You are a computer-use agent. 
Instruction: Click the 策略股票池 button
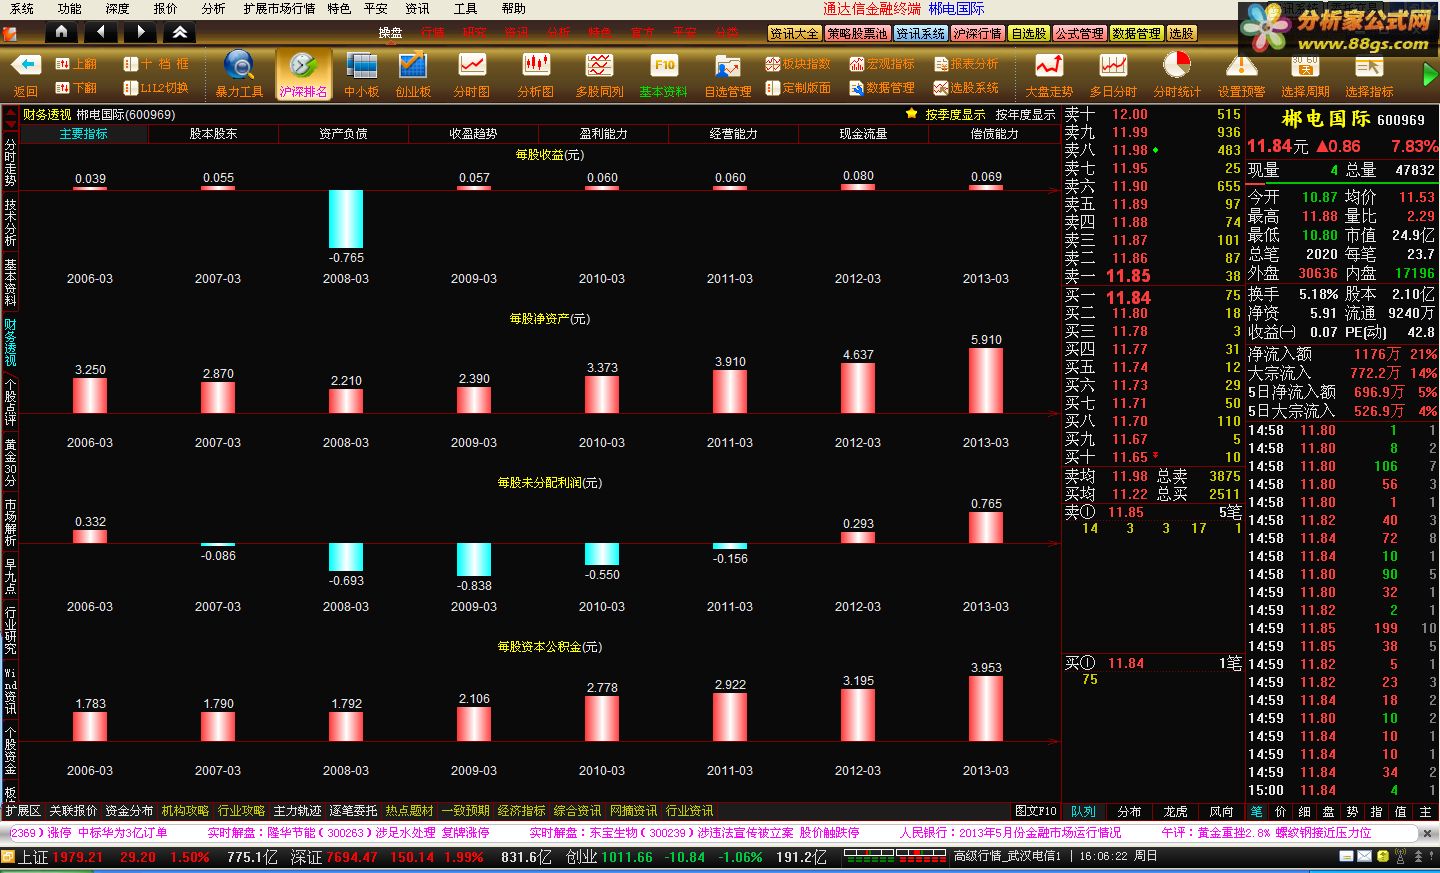point(857,33)
